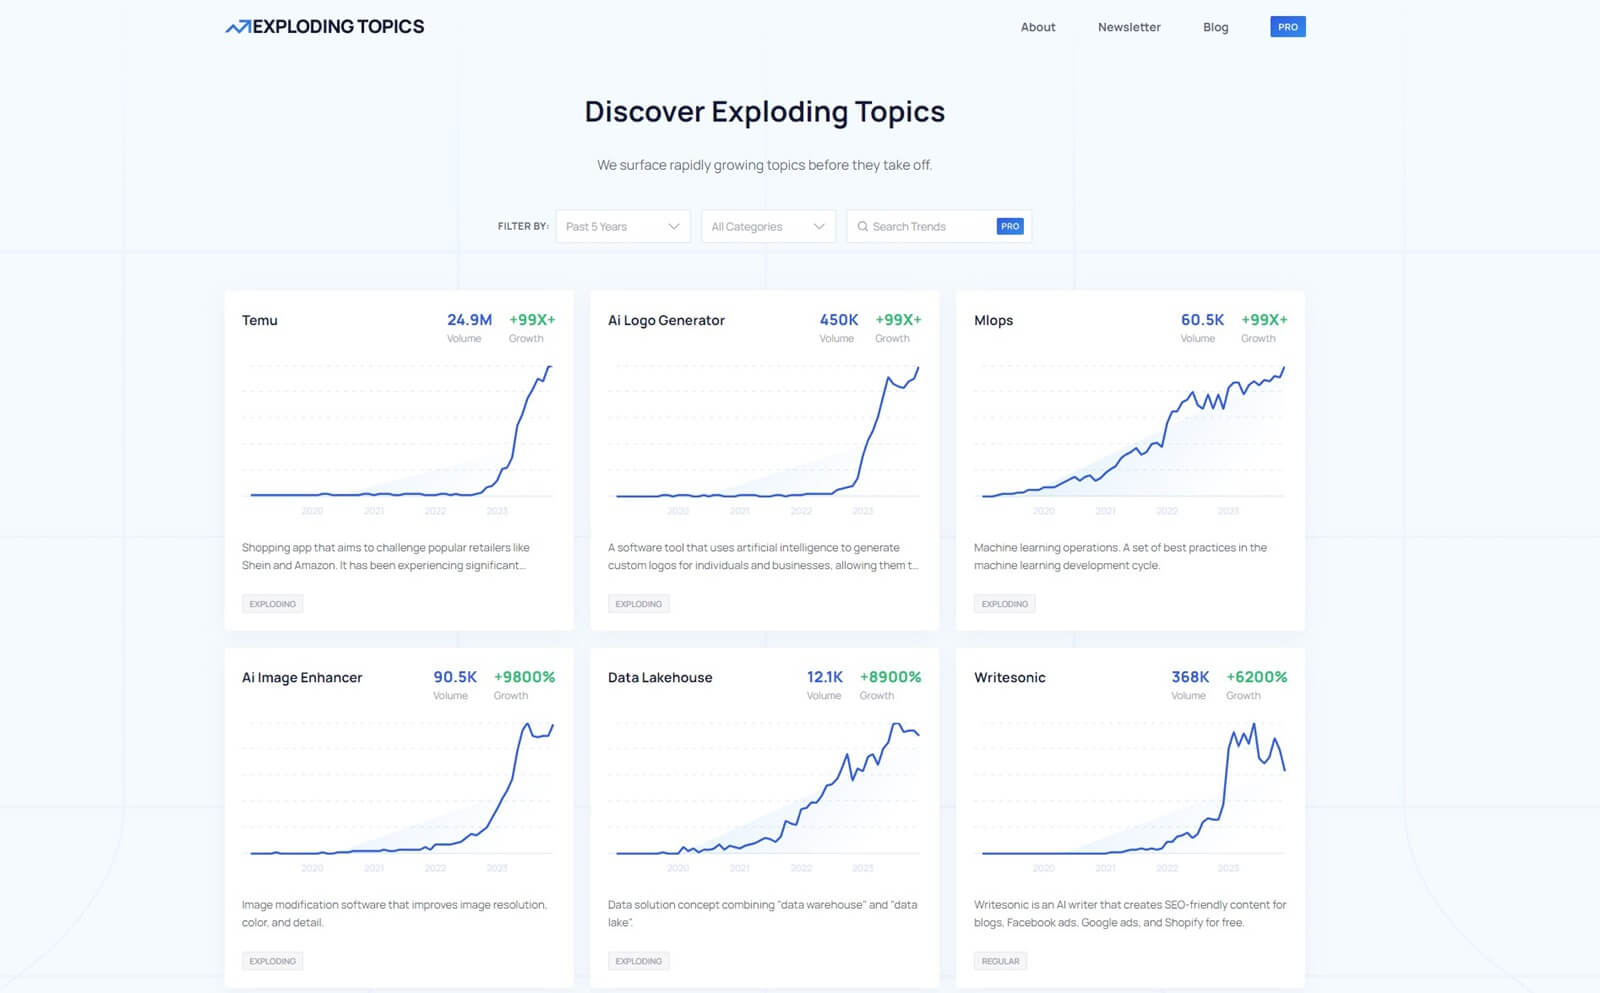Click the EXPLODING tag on Temu card
1600x993 pixels.
[272, 604]
